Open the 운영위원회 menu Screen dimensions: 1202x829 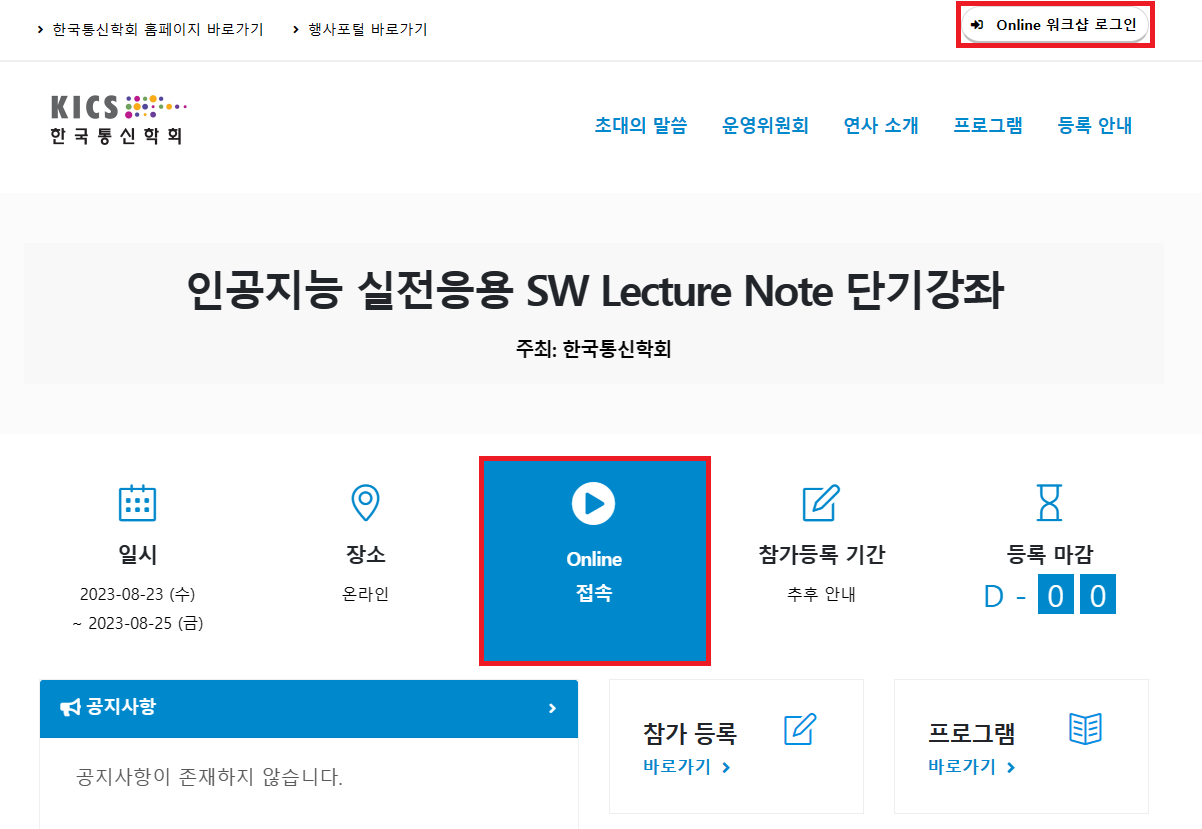coord(765,126)
